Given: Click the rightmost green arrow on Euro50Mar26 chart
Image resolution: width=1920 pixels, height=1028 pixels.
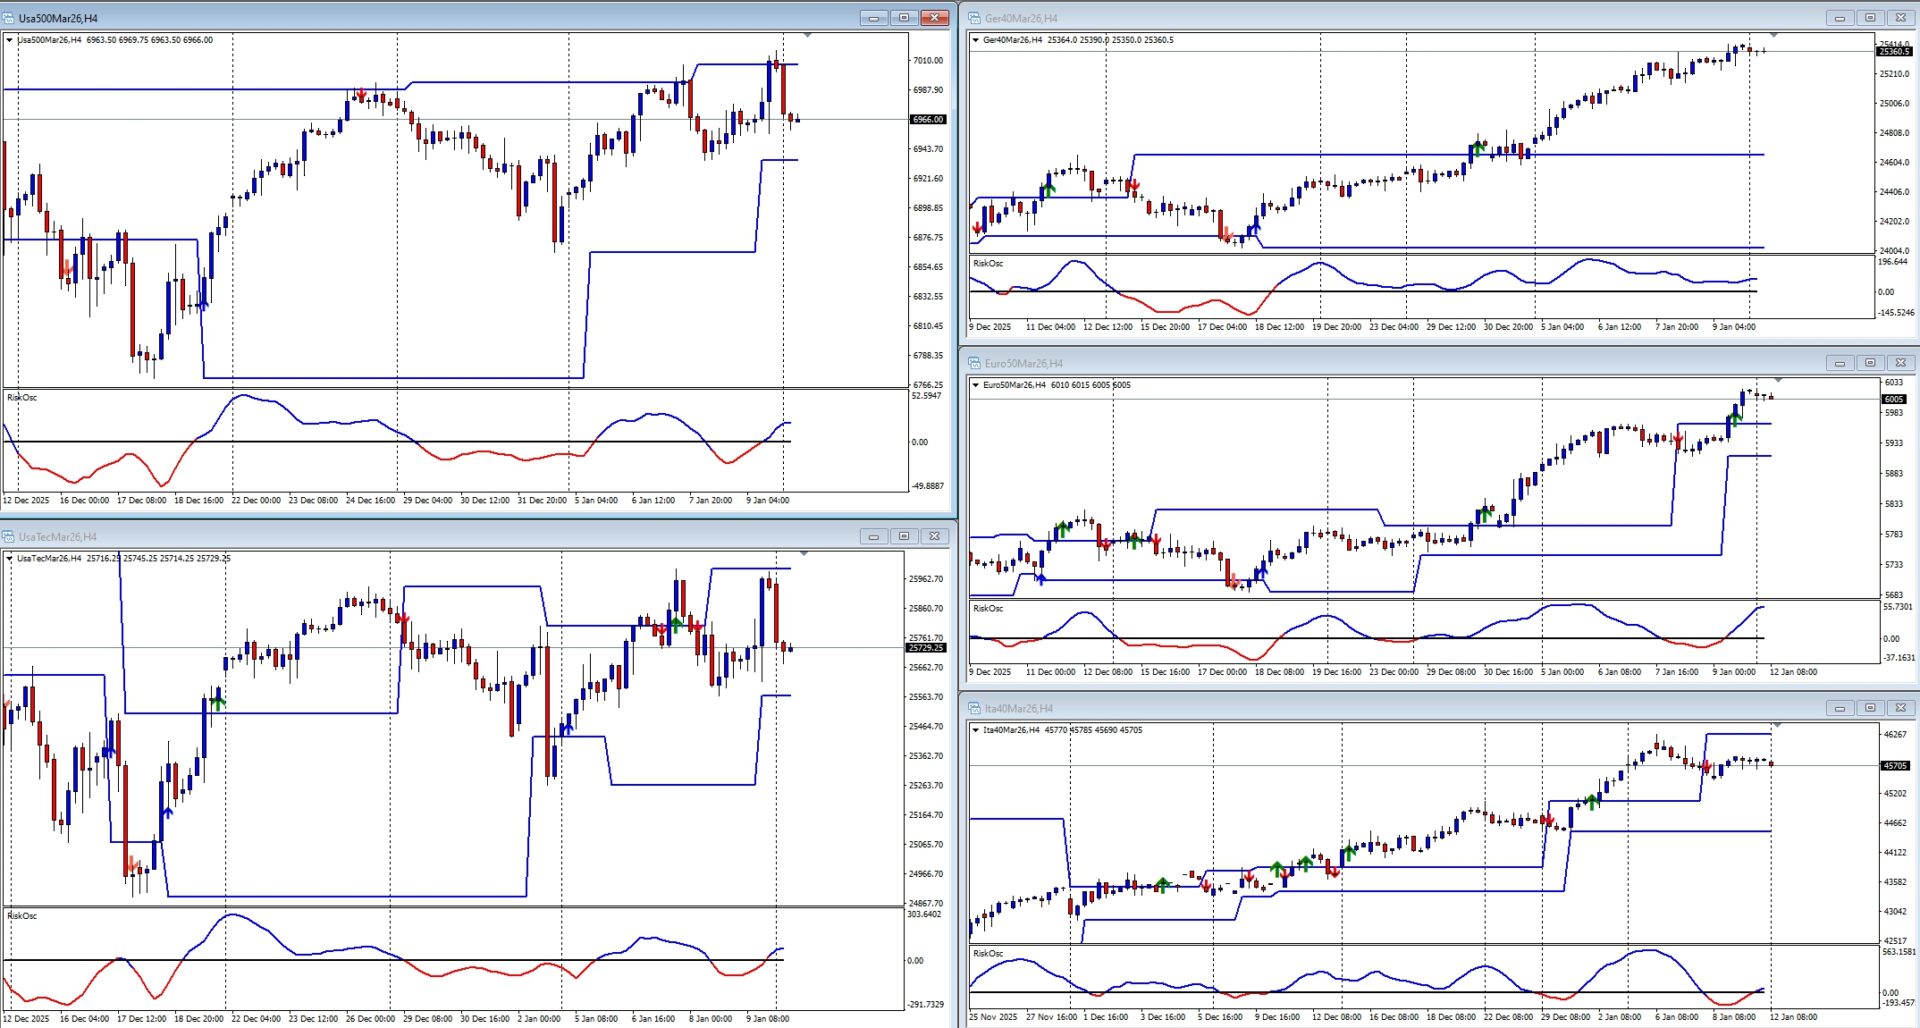Looking at the screenshot, I should pos(1735,417).
